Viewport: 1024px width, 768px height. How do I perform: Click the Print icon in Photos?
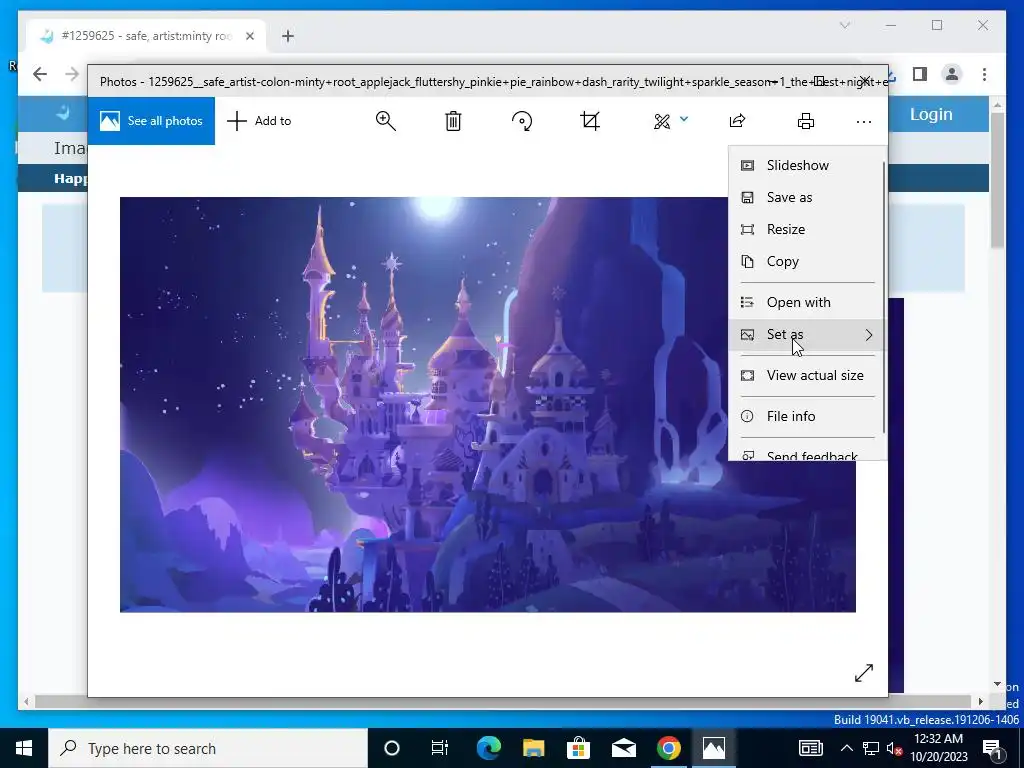(x=806, y=121)
